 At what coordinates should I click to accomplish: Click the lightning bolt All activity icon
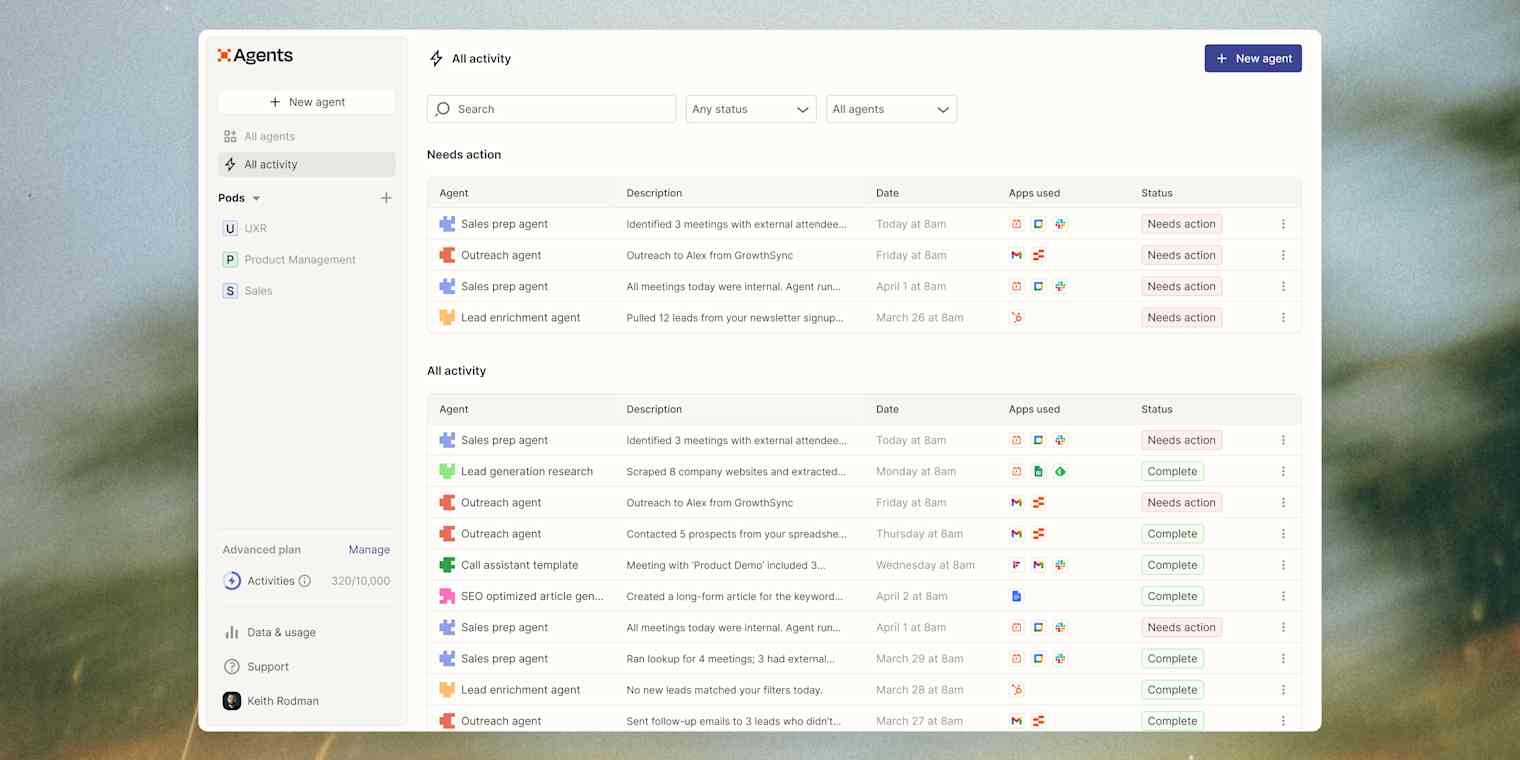tap(436, 58)
